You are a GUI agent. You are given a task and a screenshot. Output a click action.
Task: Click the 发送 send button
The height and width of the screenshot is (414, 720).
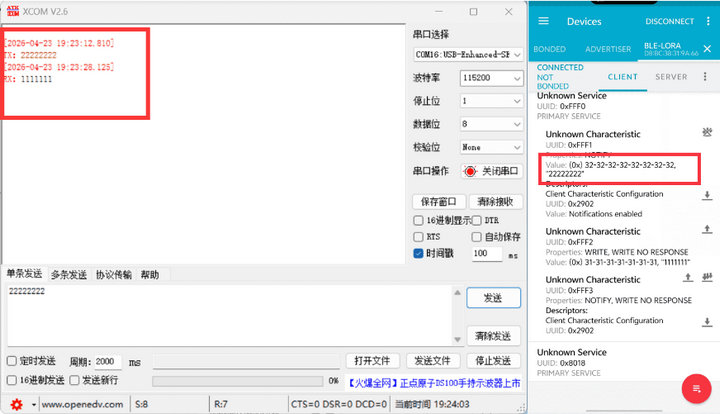494,298
